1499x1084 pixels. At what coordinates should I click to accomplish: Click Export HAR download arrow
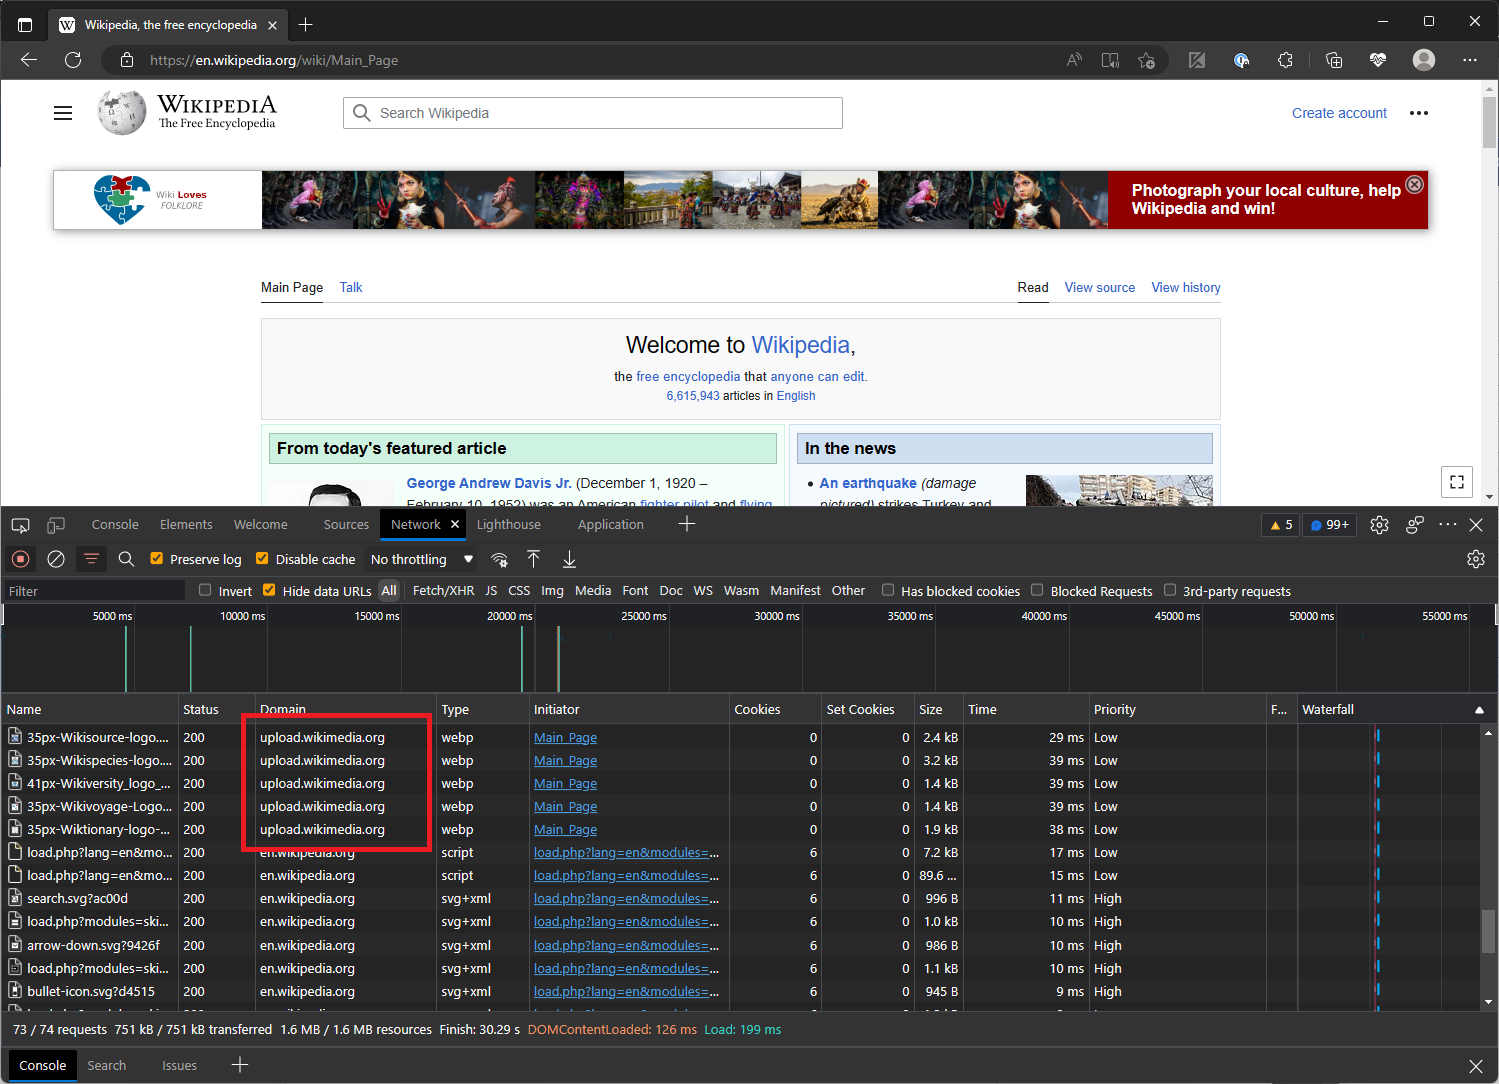click(x=569, y=559)
